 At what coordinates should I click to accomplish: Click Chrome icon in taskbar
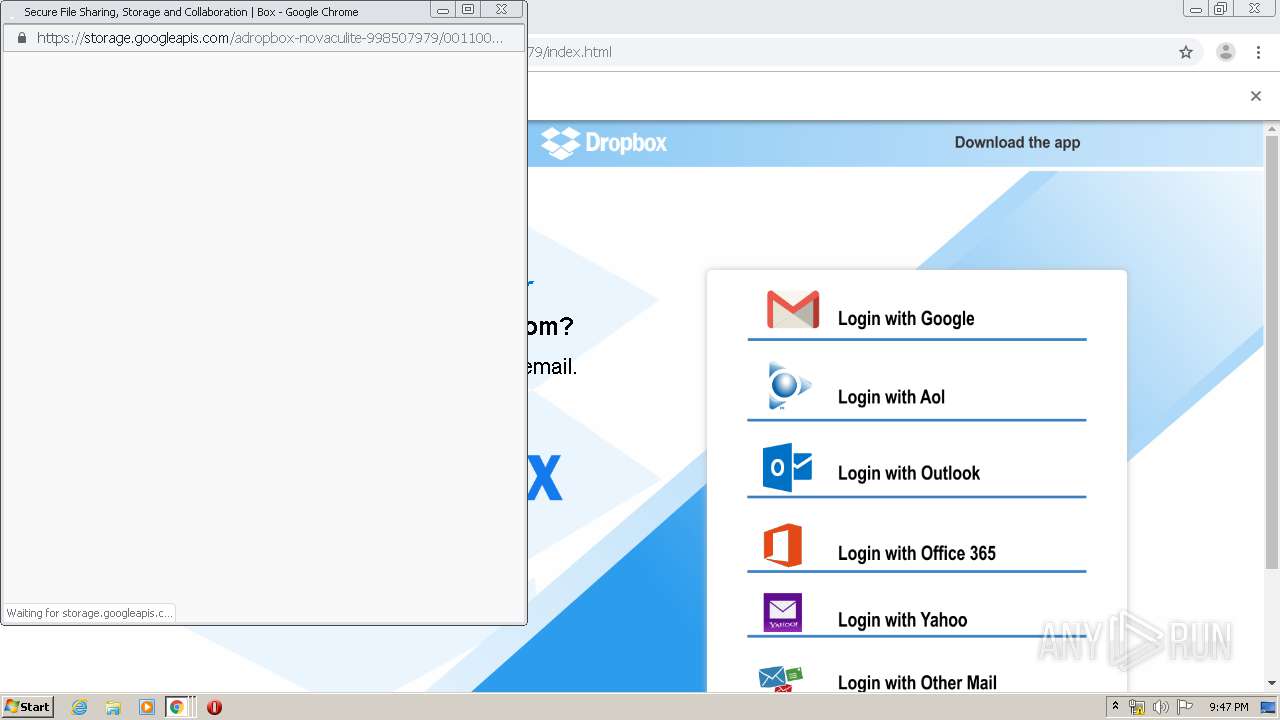click(177, 707)
